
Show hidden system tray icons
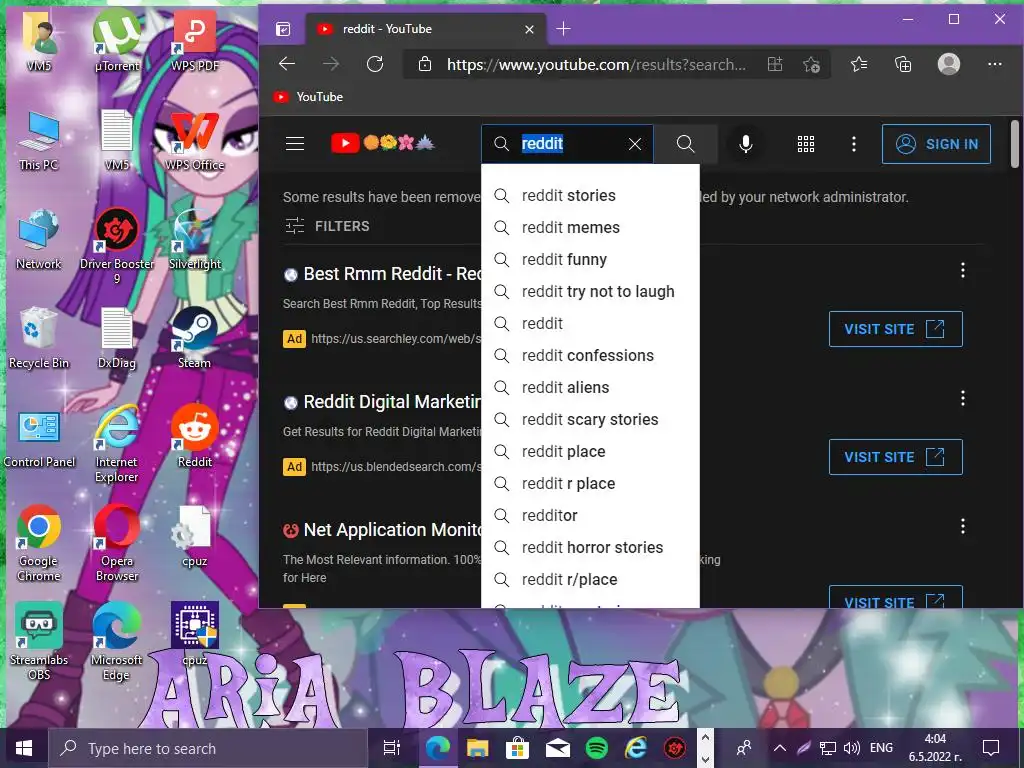click(x=780, y=748)
